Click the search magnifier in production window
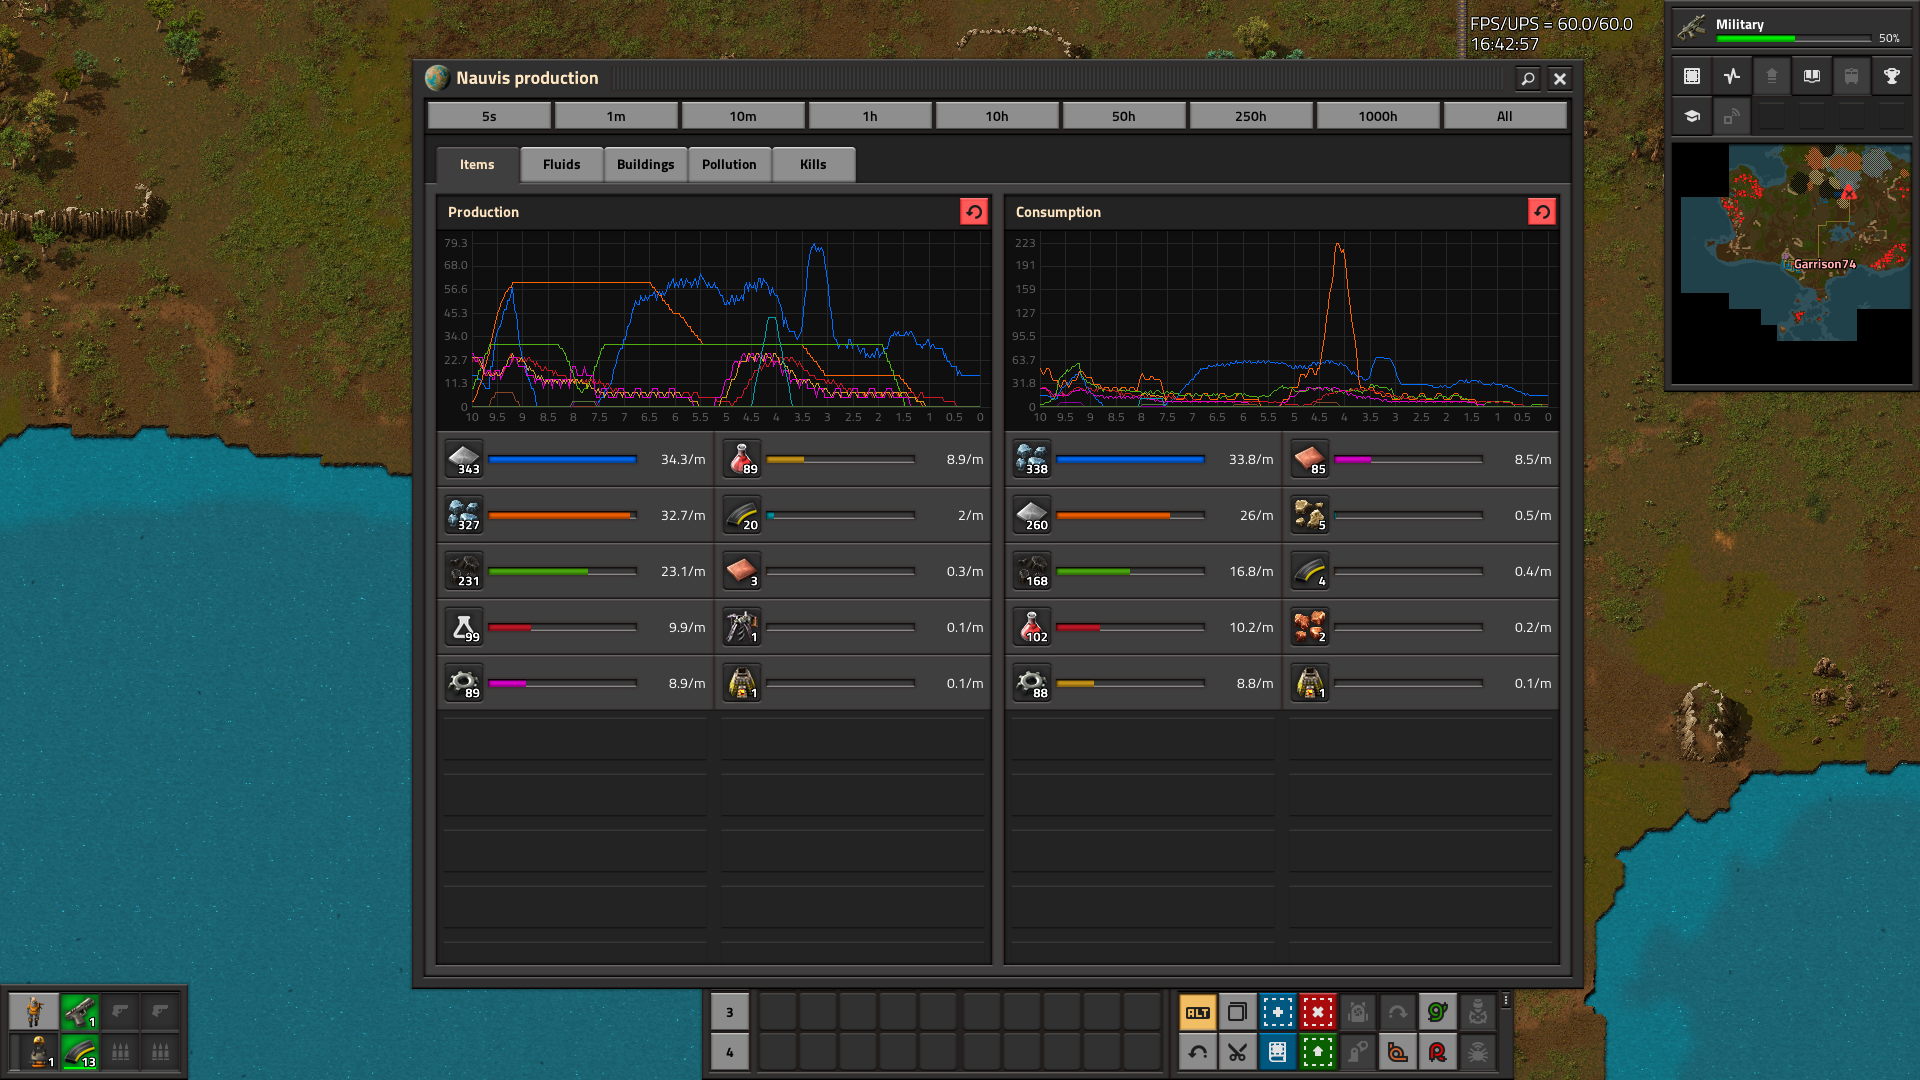 click(1527, 78)
